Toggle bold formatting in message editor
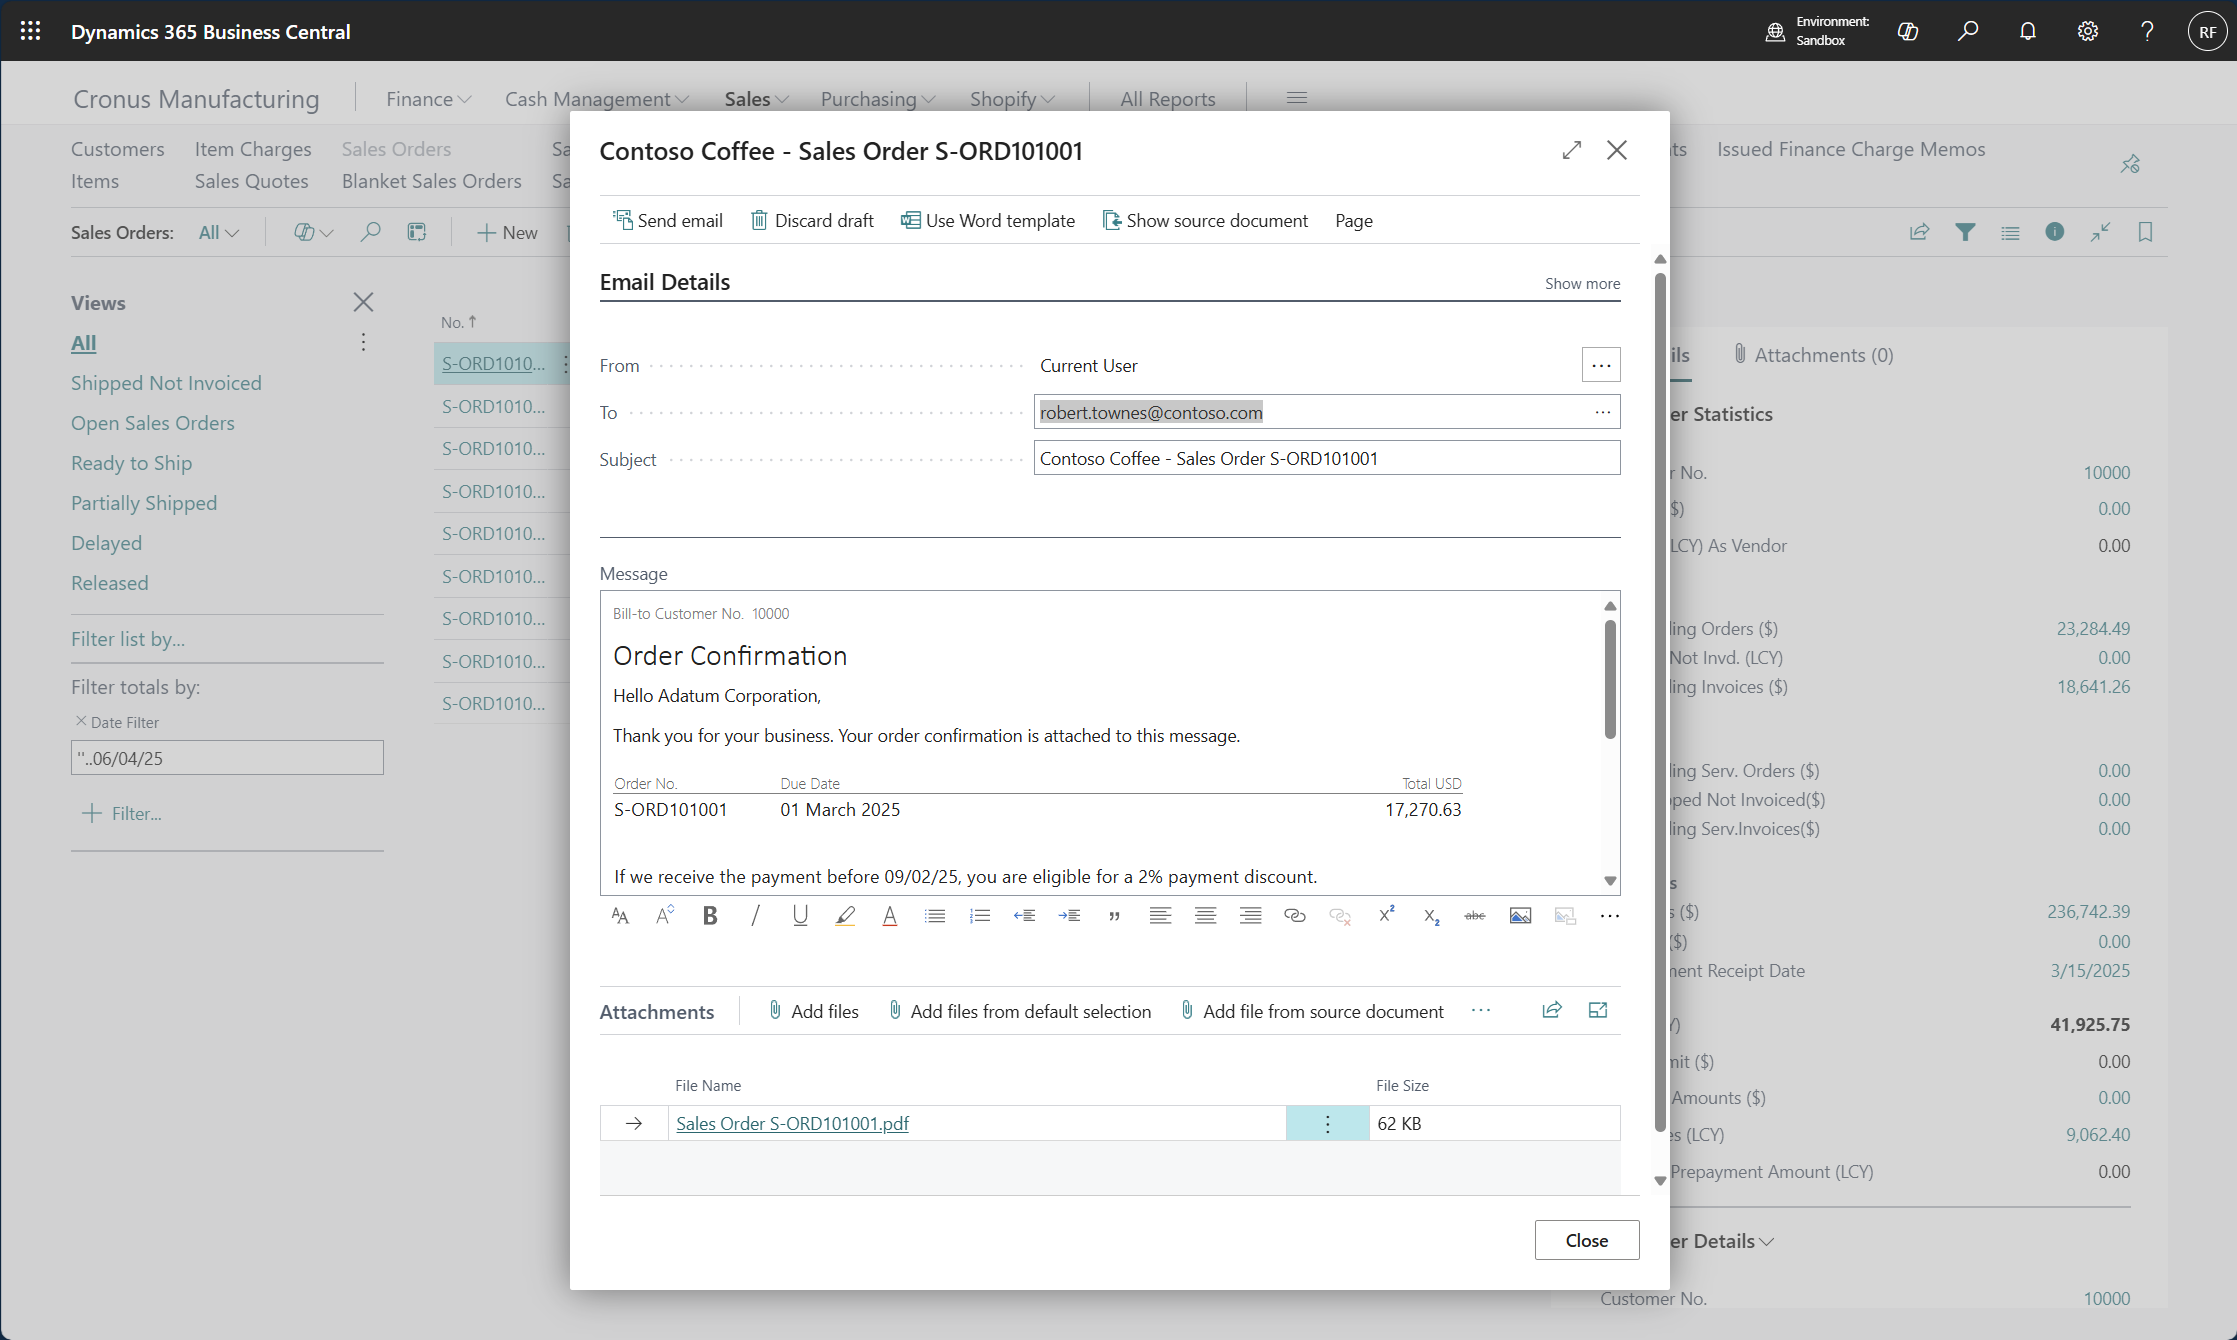2237x1340 pixels. 710,915
